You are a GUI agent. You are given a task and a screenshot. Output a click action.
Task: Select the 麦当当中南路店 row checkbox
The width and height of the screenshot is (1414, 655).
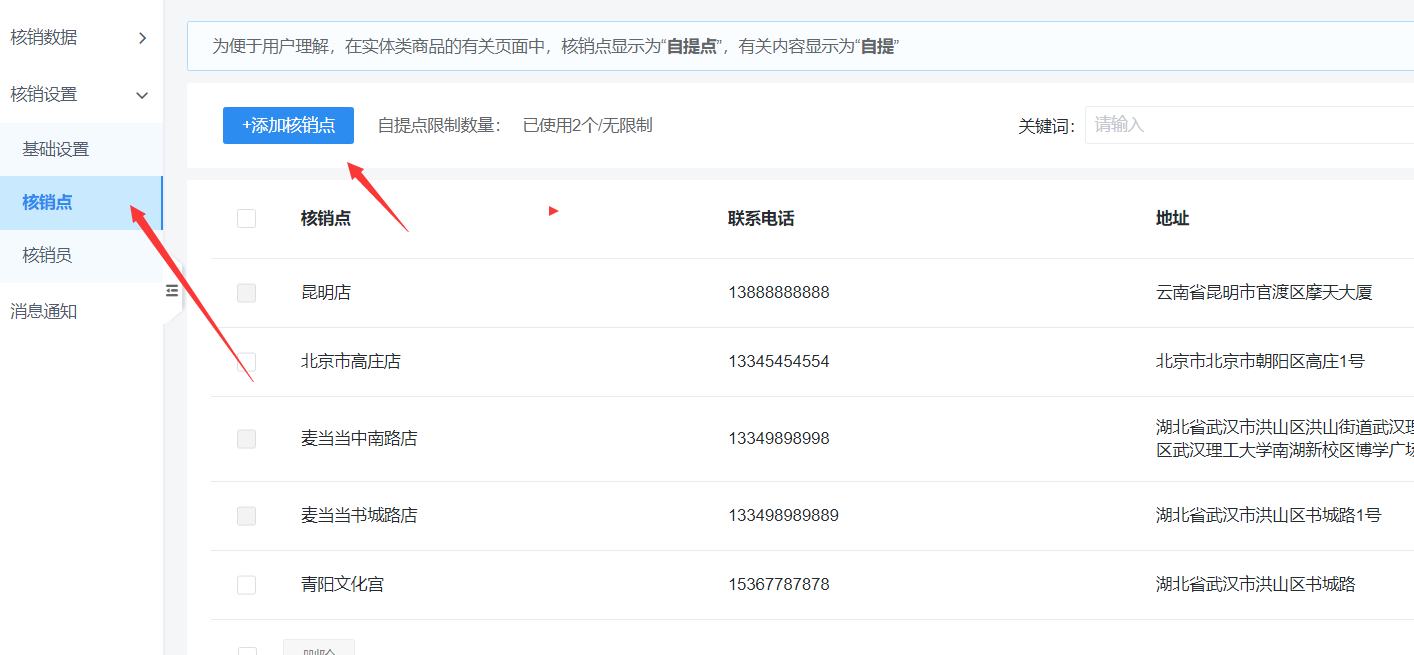coord(246,439)
